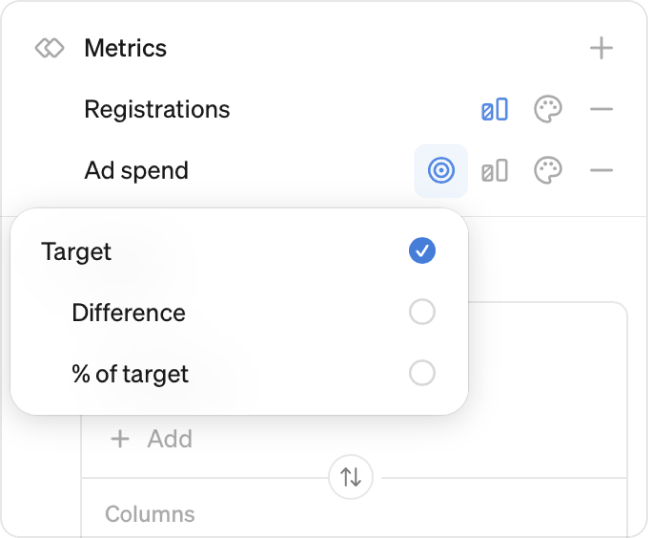Click the Metrics section icon
Viewport: 648px width, 538px height.
coord(49,48)
